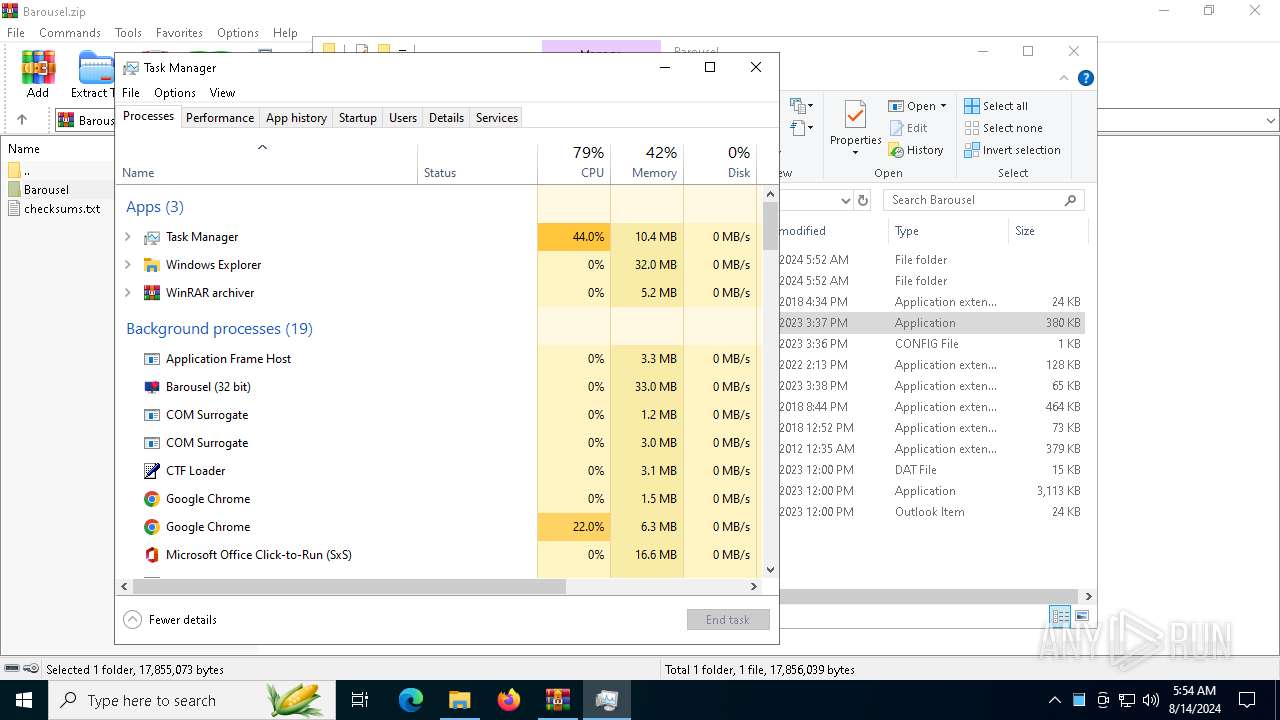1280x720 pixels.
Task: Expand the Task Manager process entry
Action: (128, 237)
